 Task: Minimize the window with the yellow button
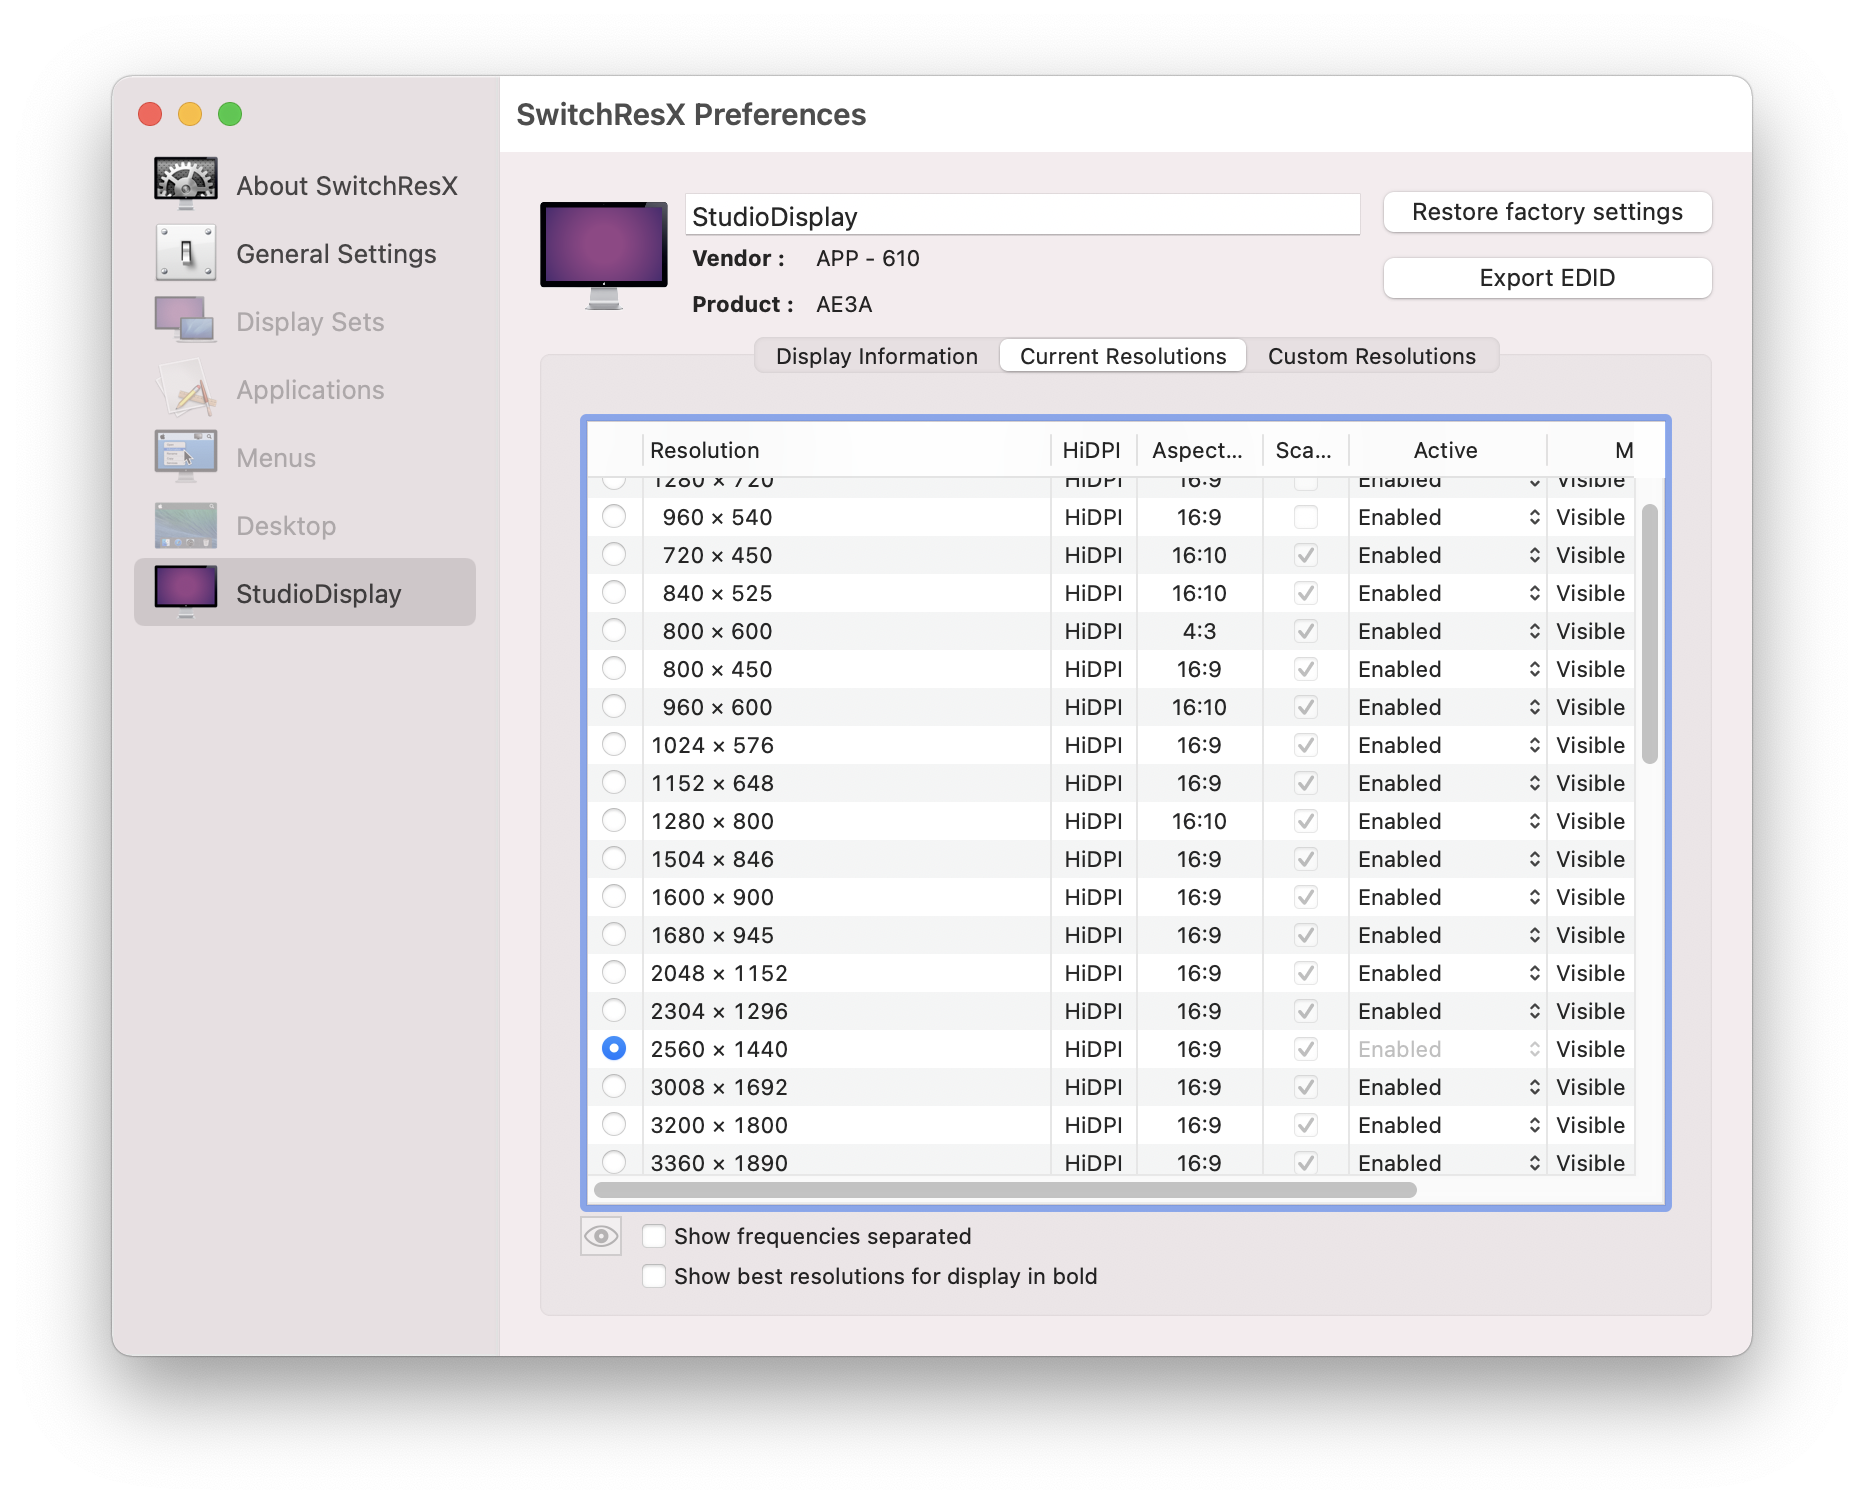pyautogui.click(x=190, y=114)
